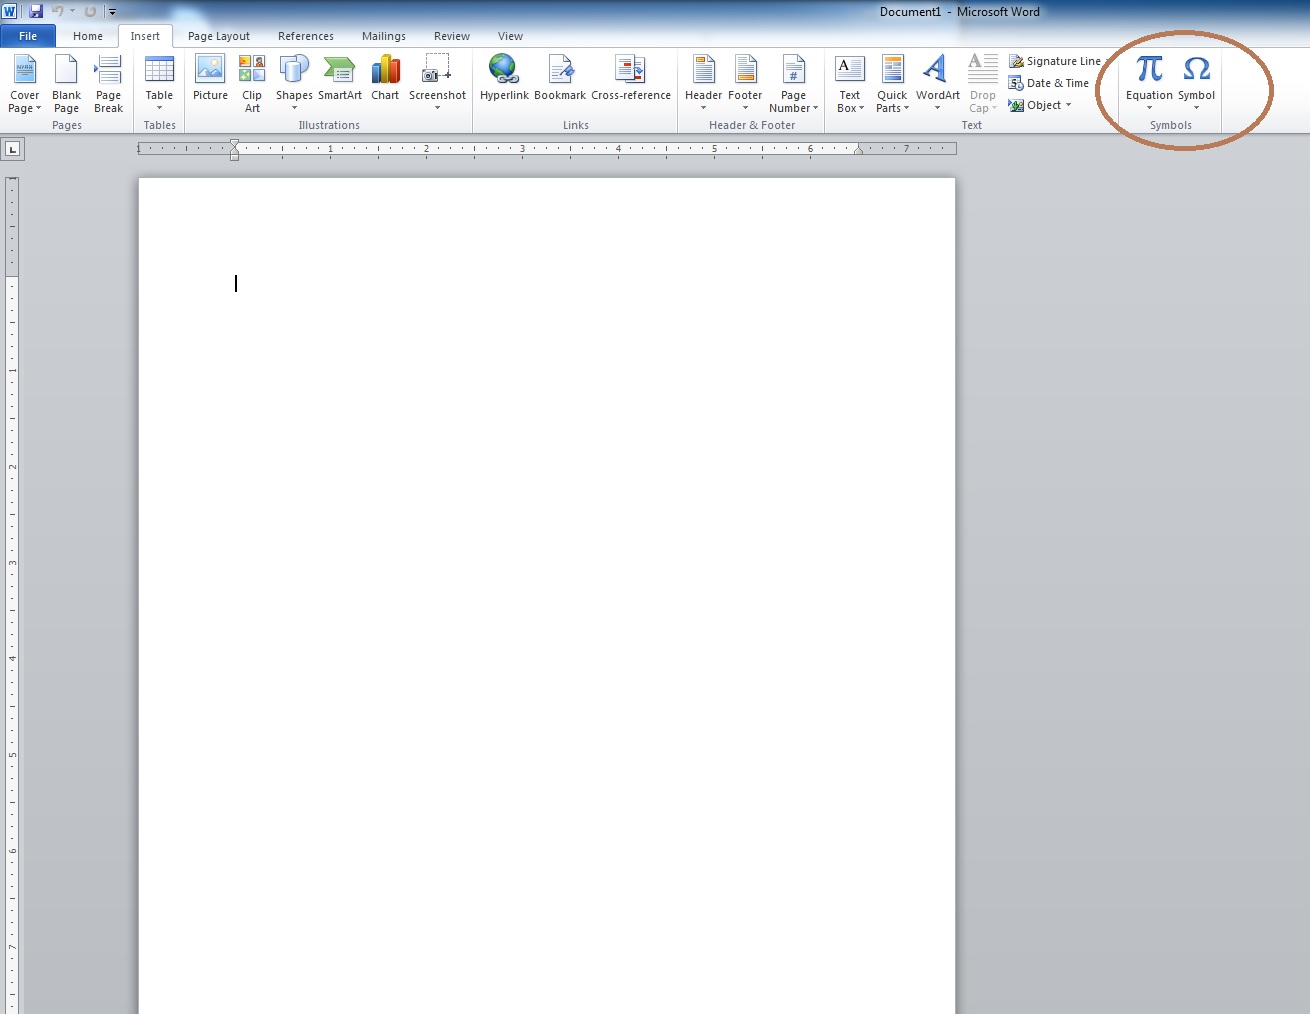This screenshot has width=1310, height=1014.
Task: Insert a Picture from the ribbon
Action: click(x=210, y=78)
